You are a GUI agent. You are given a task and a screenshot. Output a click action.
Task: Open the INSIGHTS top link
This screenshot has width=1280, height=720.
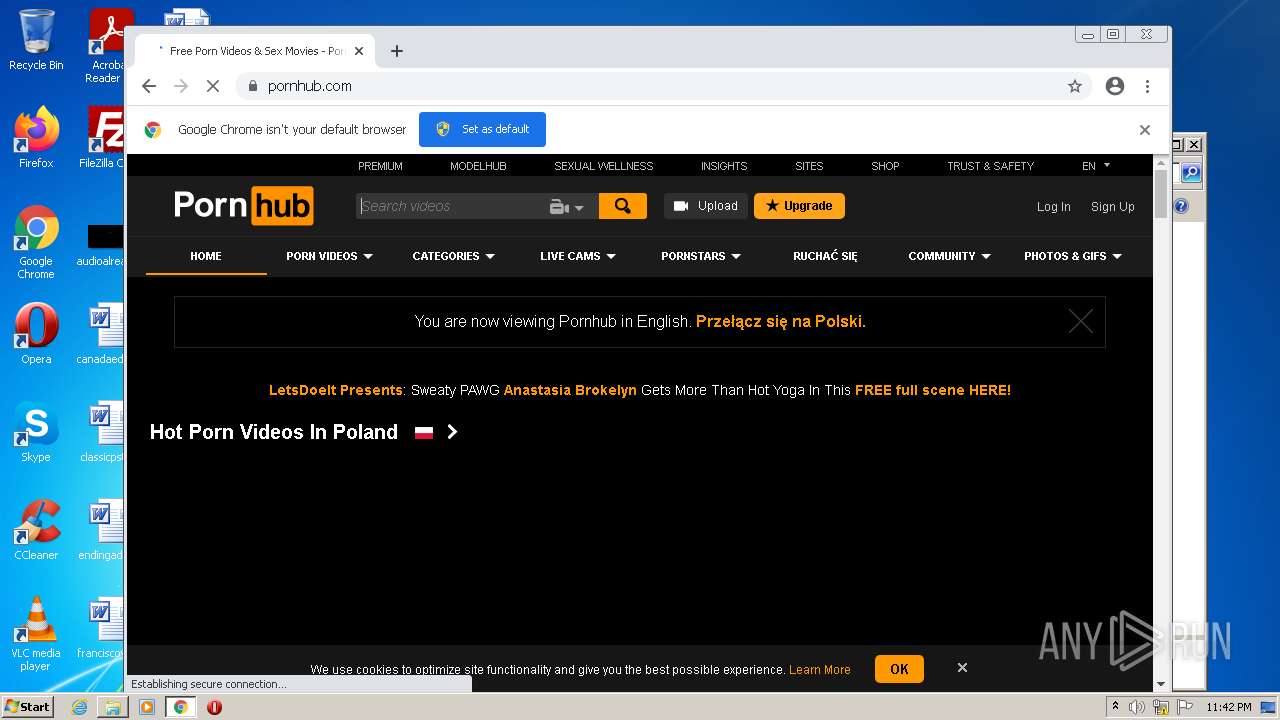pos(724,166)
